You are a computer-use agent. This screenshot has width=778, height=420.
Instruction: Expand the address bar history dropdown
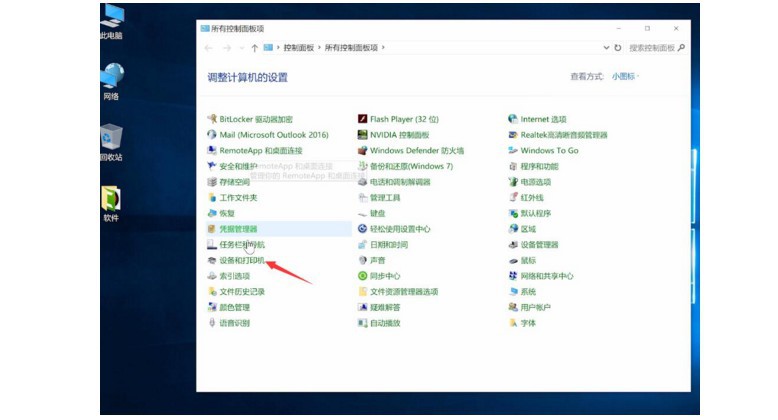tap(606, 48)
